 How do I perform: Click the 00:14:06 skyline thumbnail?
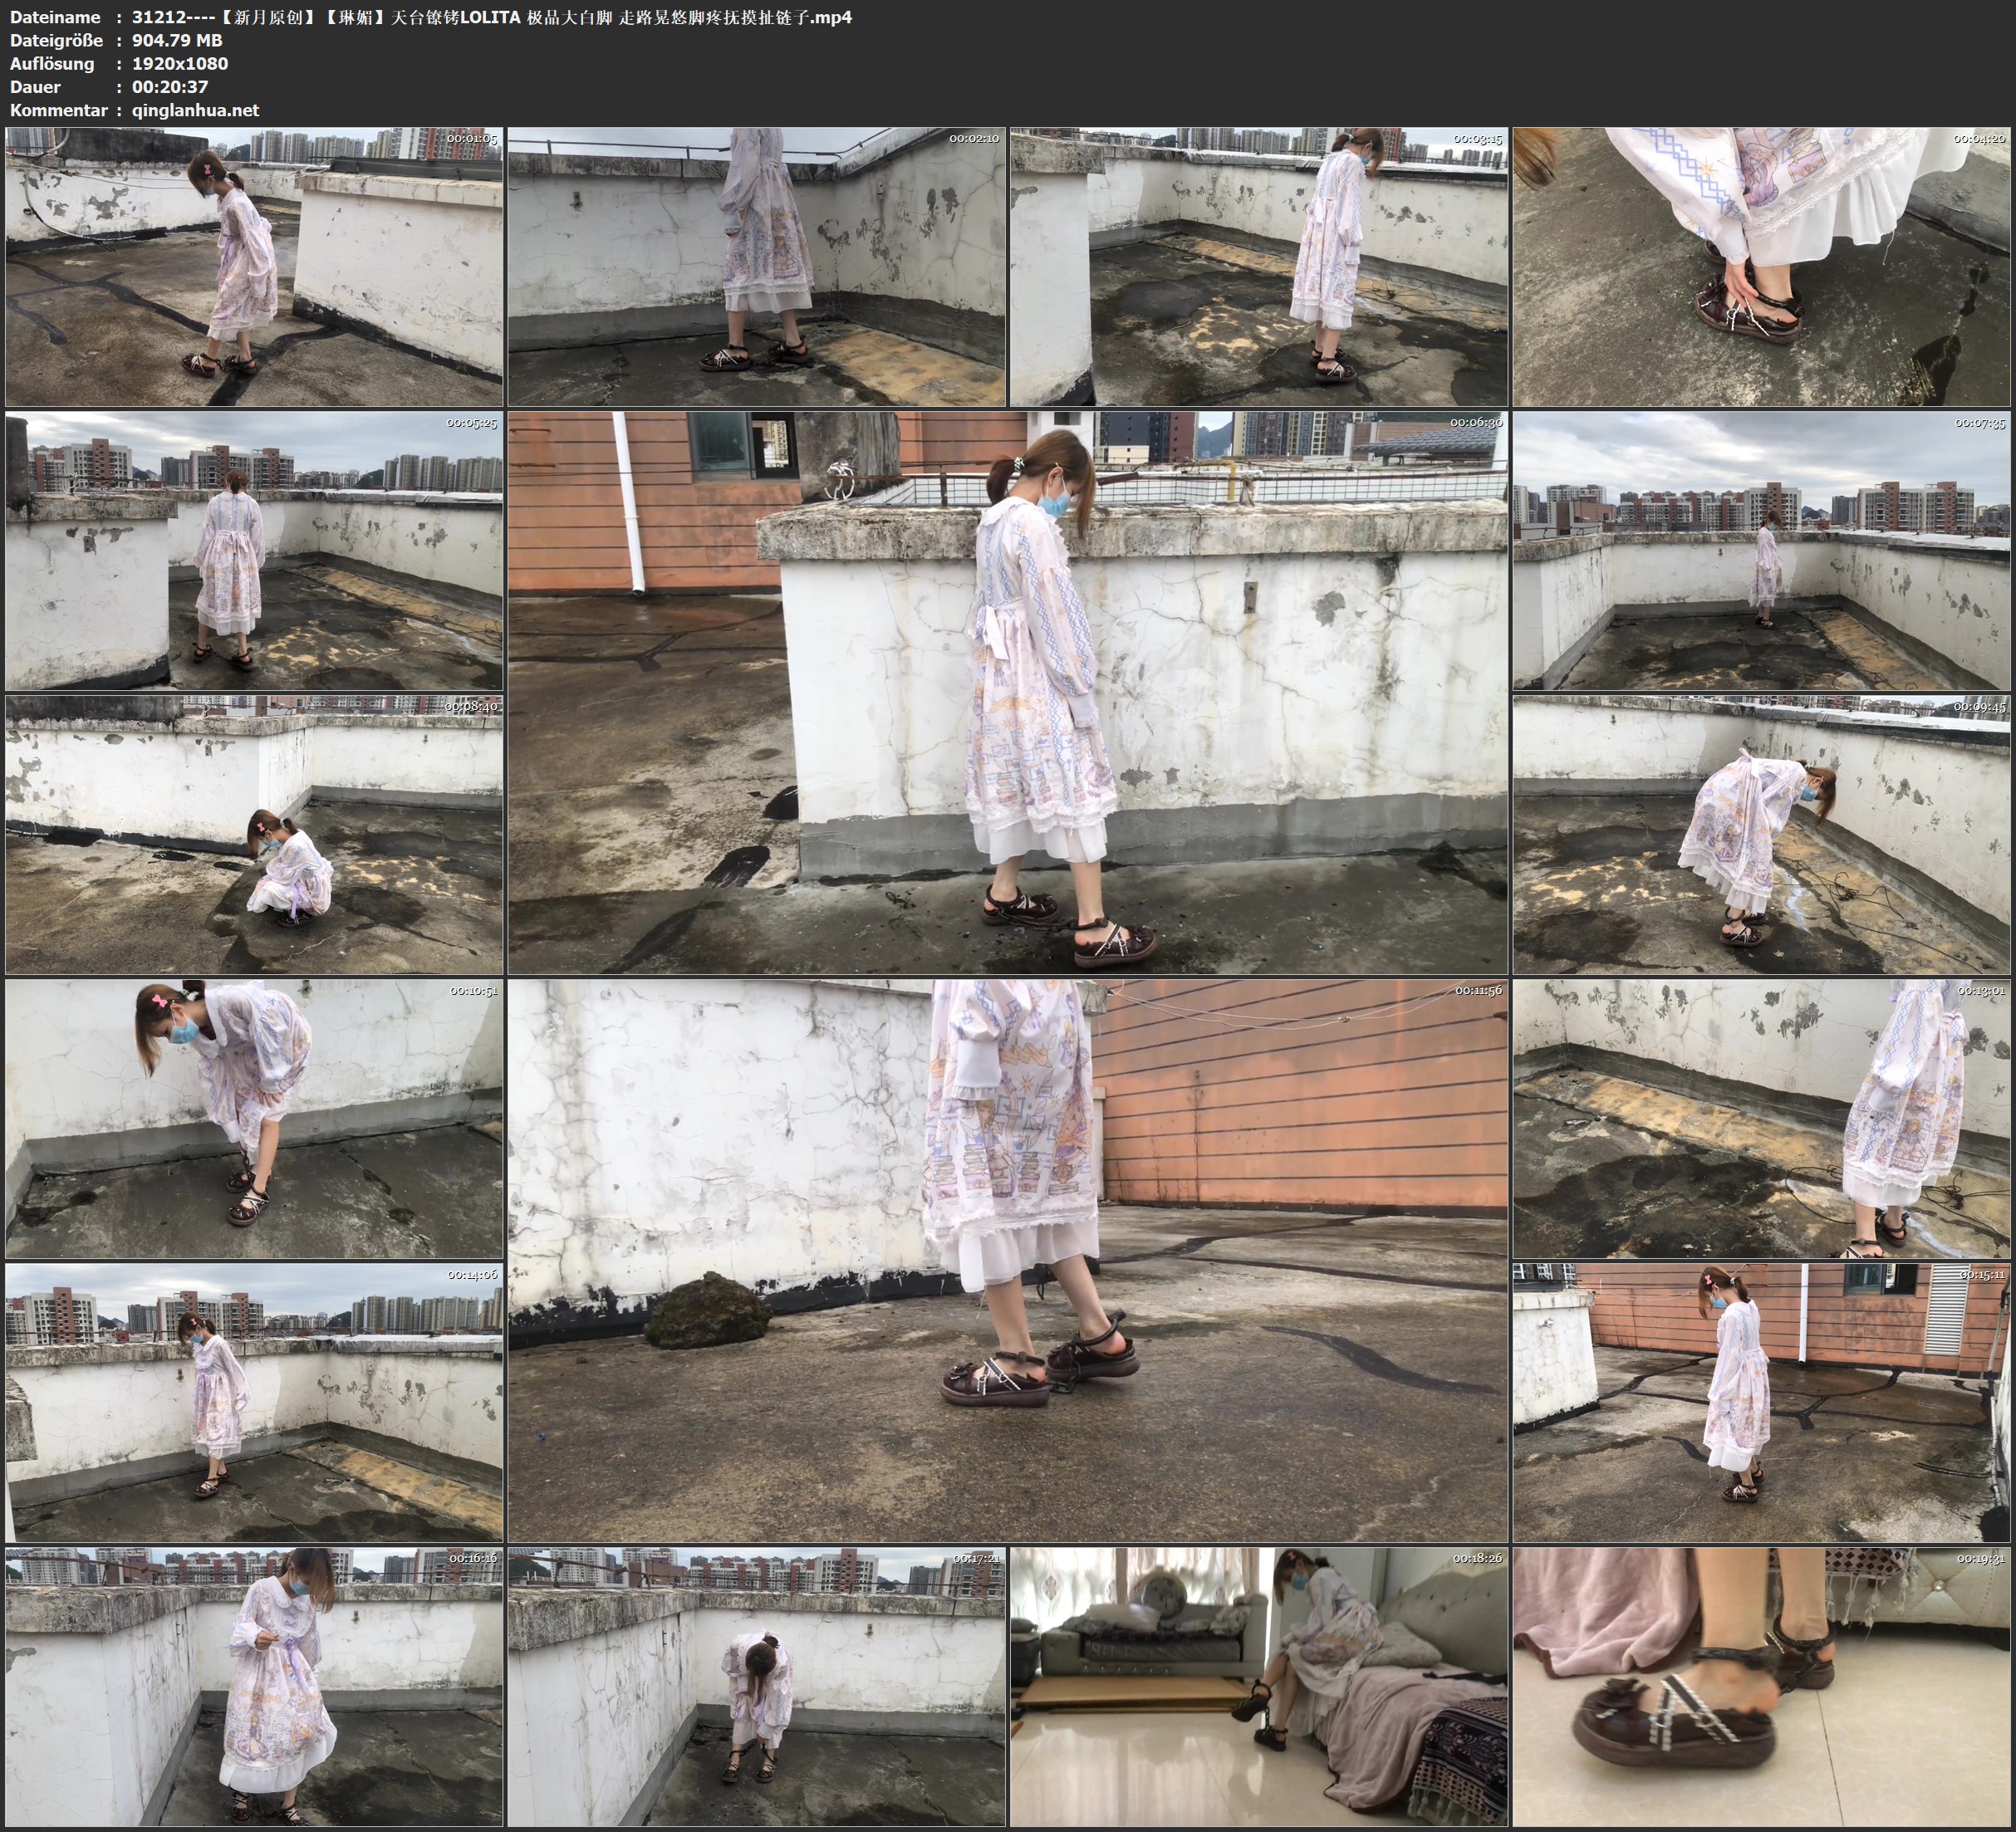tap(254, 1402)
